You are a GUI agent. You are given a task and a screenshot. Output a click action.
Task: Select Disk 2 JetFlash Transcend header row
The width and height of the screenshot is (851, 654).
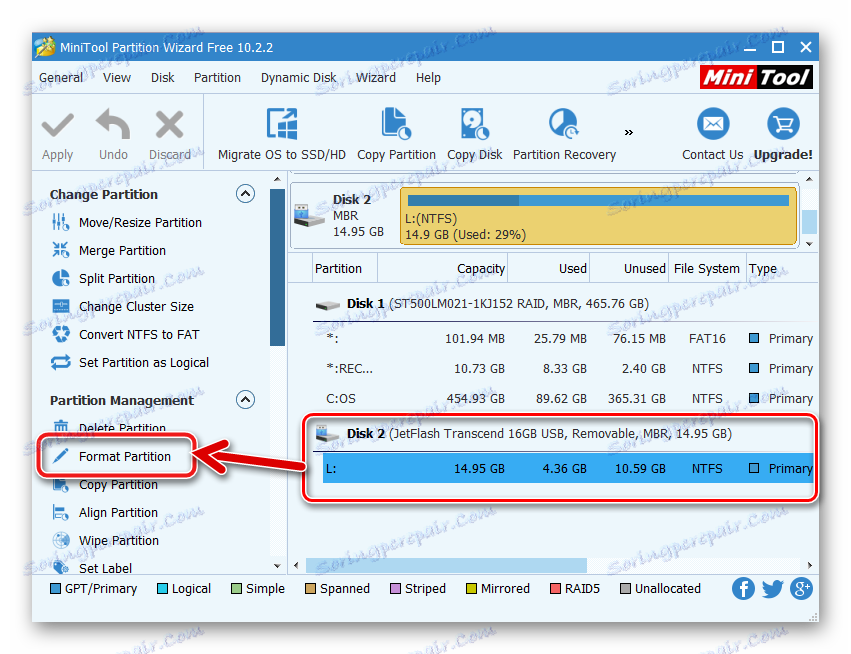coord(563,434)
